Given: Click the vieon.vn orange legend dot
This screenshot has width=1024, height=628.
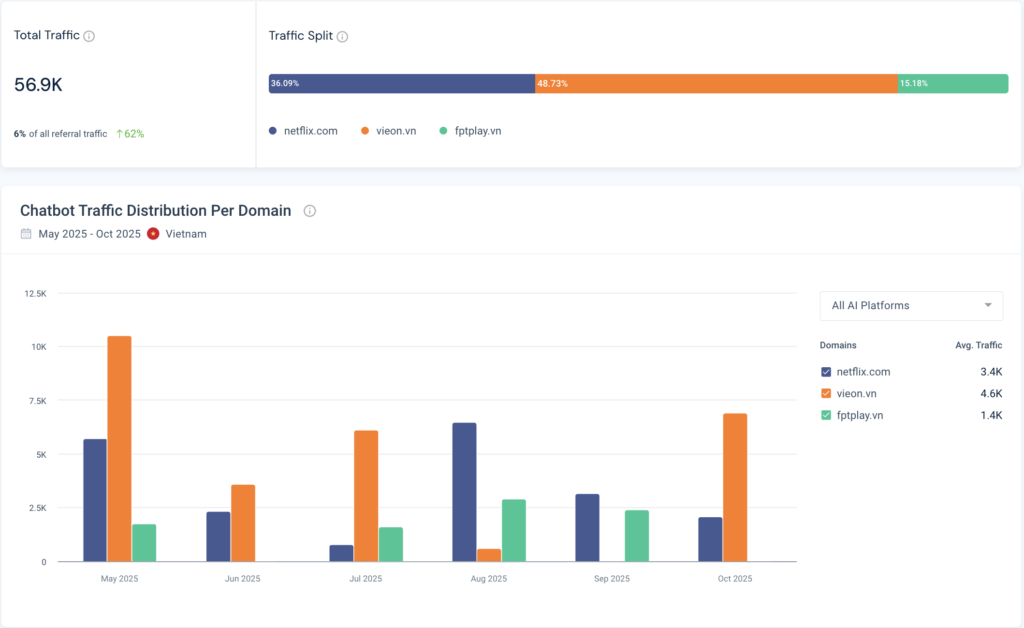Looking at the screenshot, I should (365, 131).
